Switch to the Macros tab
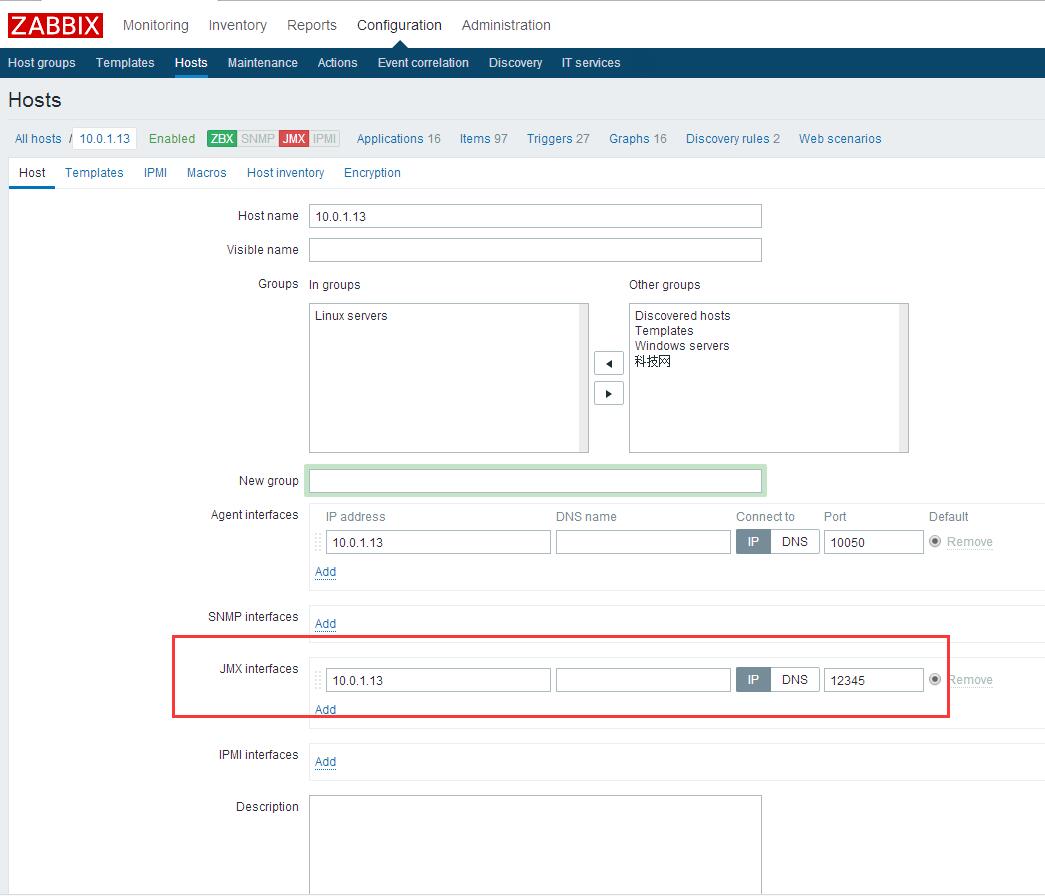 [207, 173]
